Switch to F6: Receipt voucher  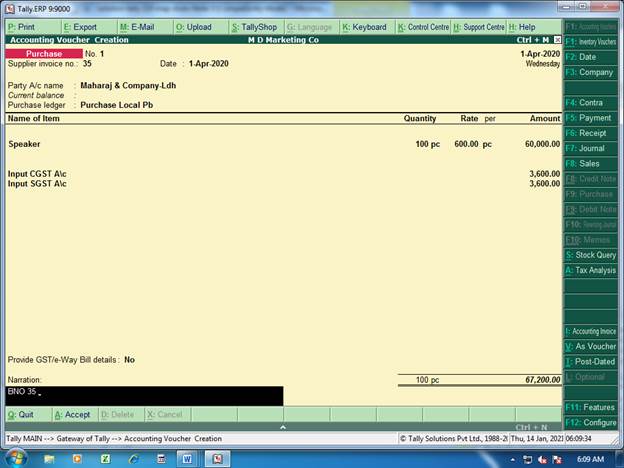591,133
